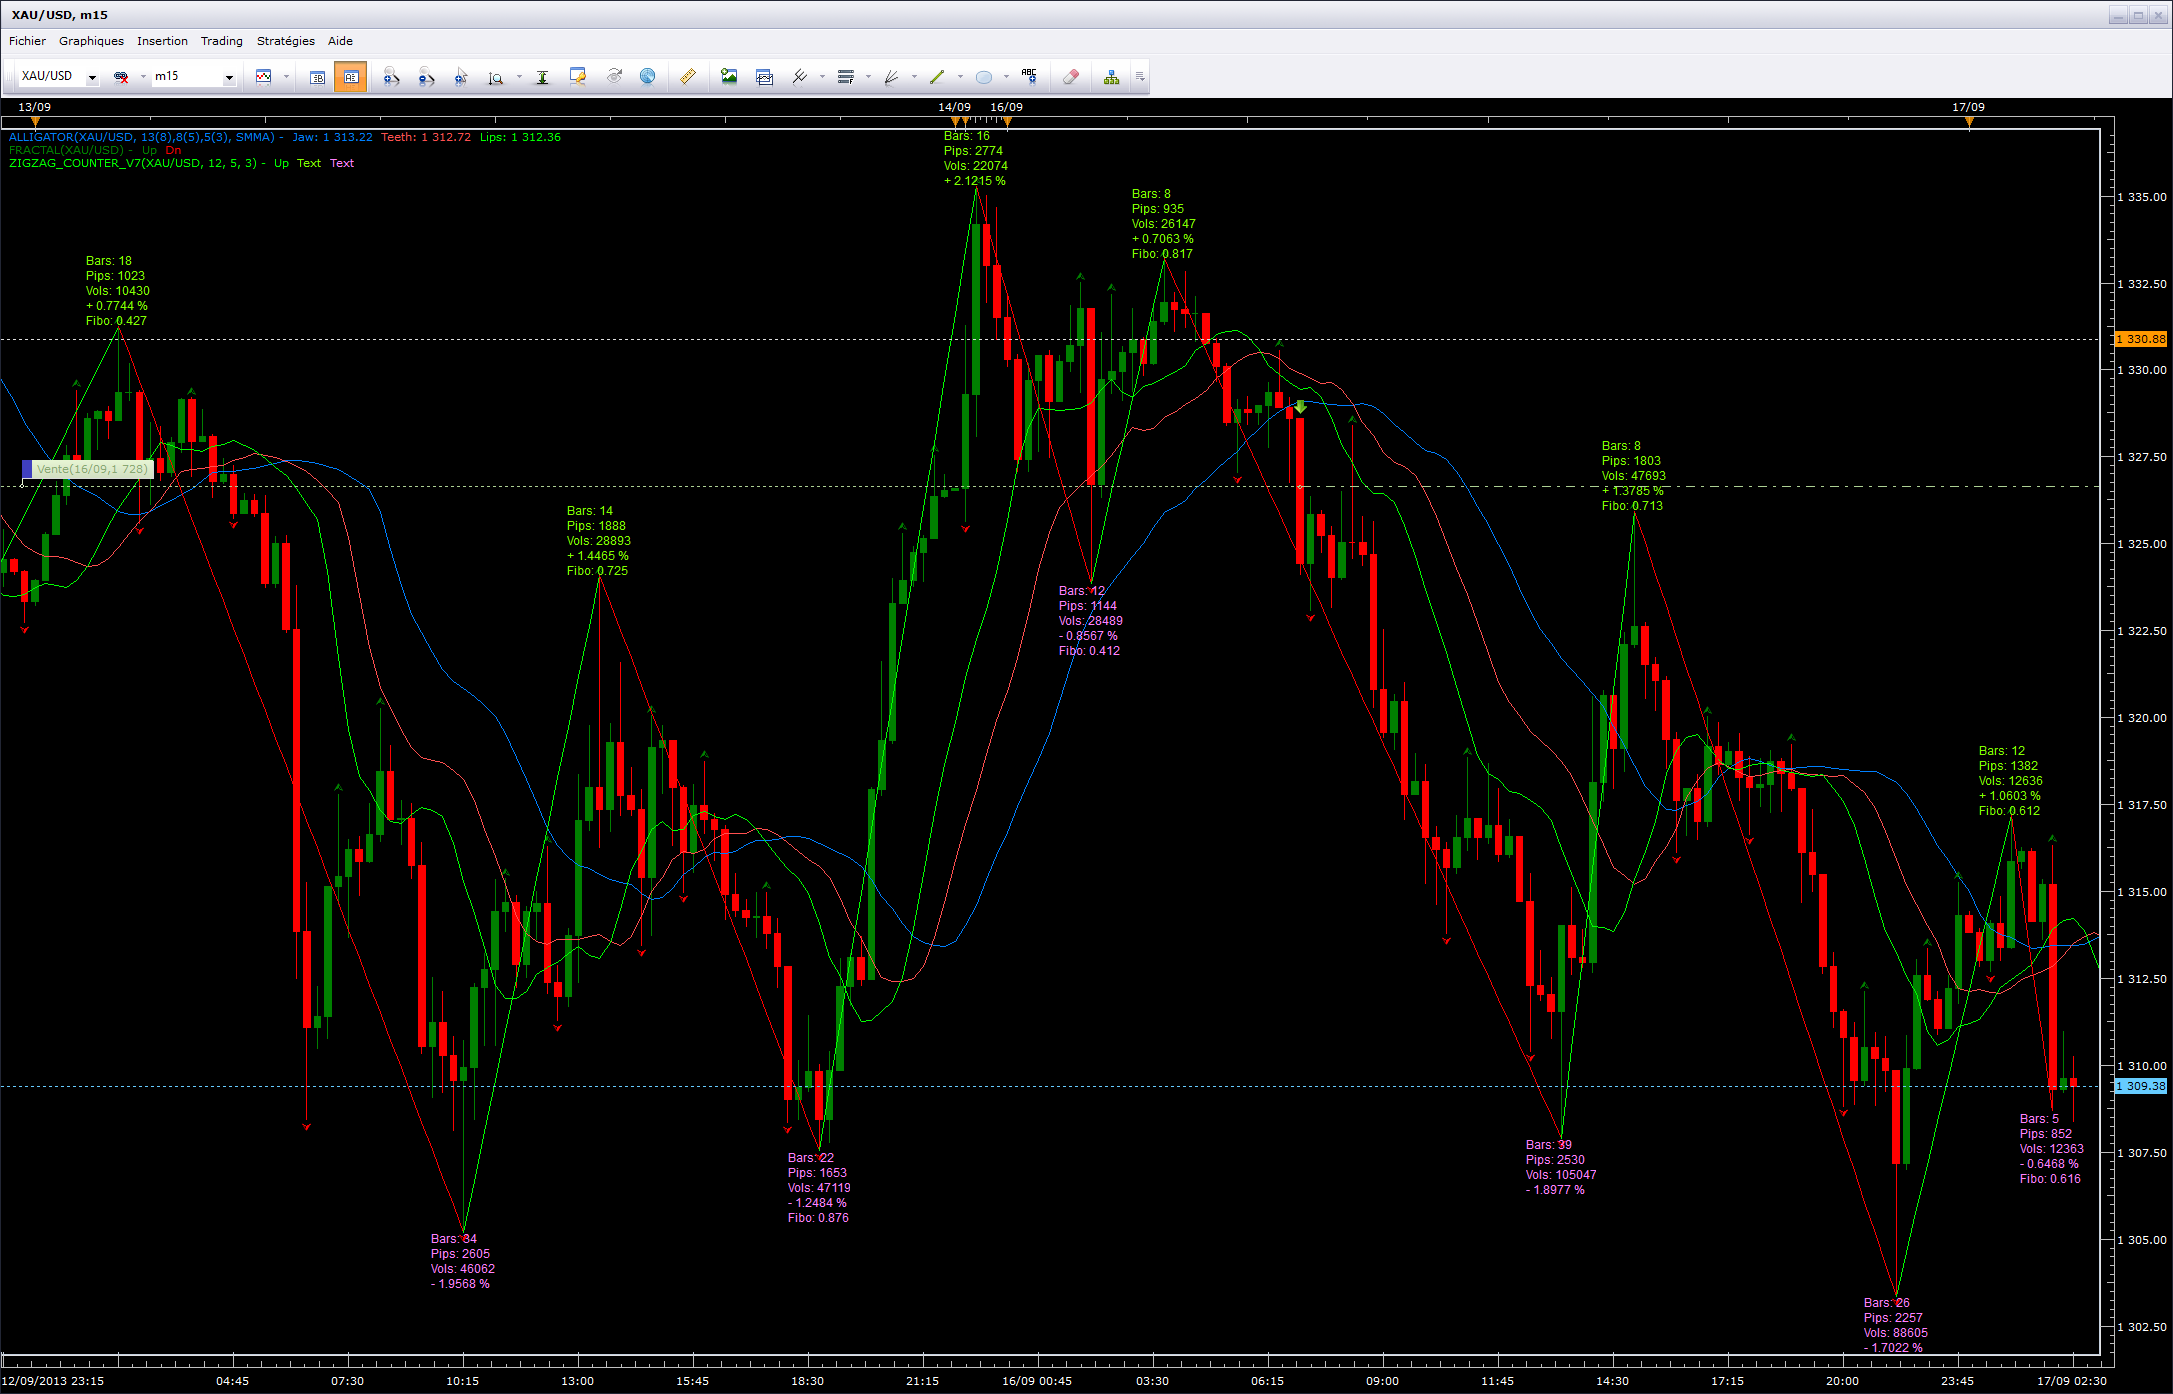
Task: Click the vertical autoscale icon
Action: (542, 77)
